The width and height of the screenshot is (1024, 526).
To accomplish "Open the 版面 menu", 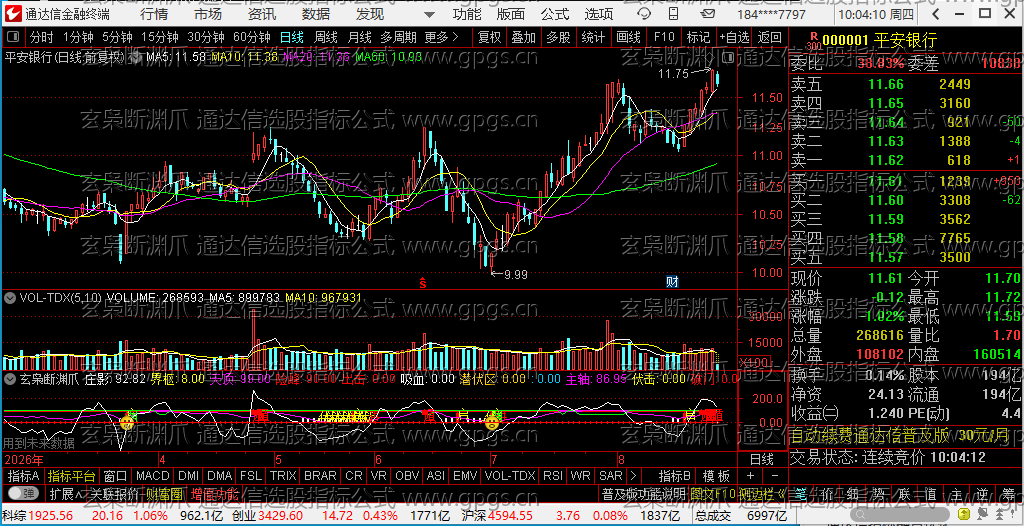I will coord(511,14).
